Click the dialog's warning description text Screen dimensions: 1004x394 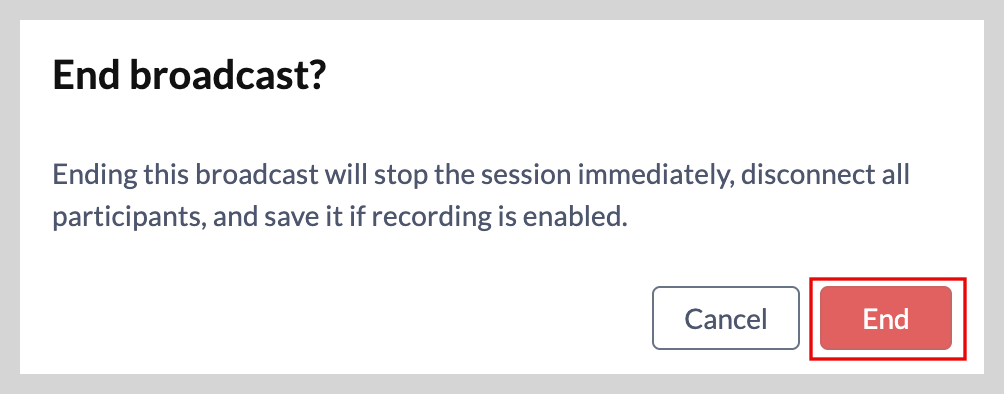pyautogui.click(x=481, y=196)
